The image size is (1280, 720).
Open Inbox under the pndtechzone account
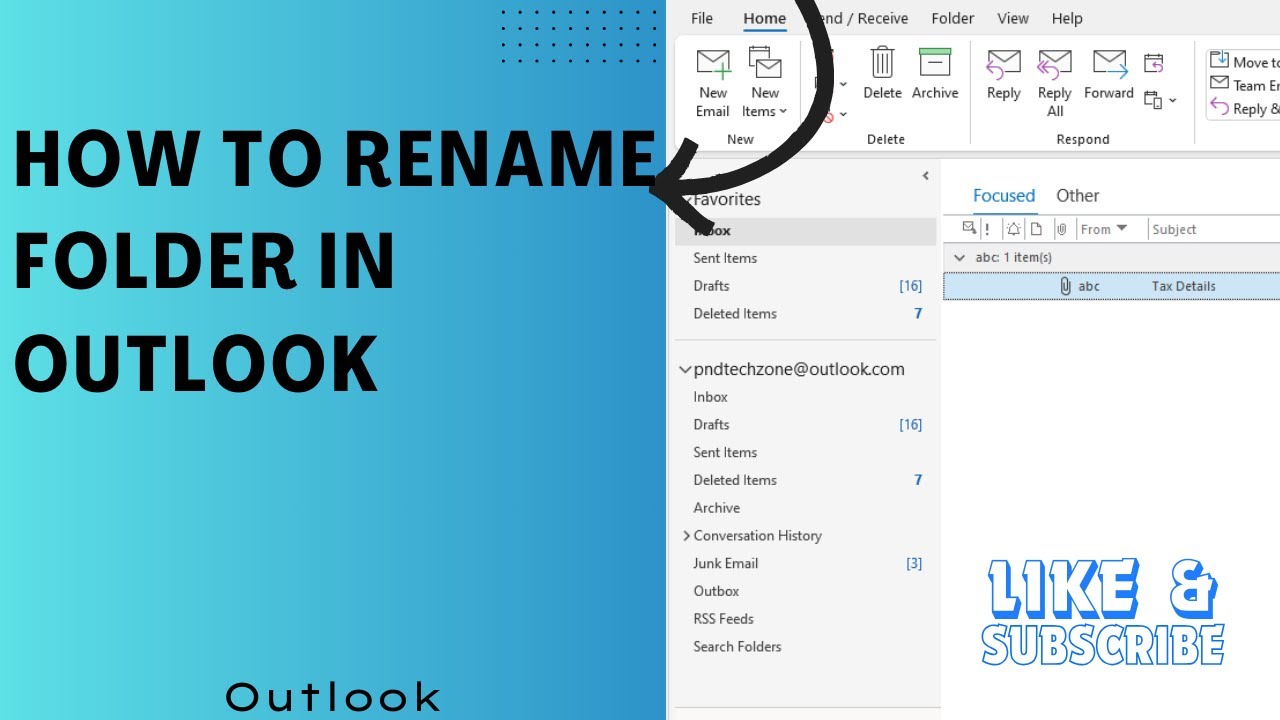coord(711,397)
